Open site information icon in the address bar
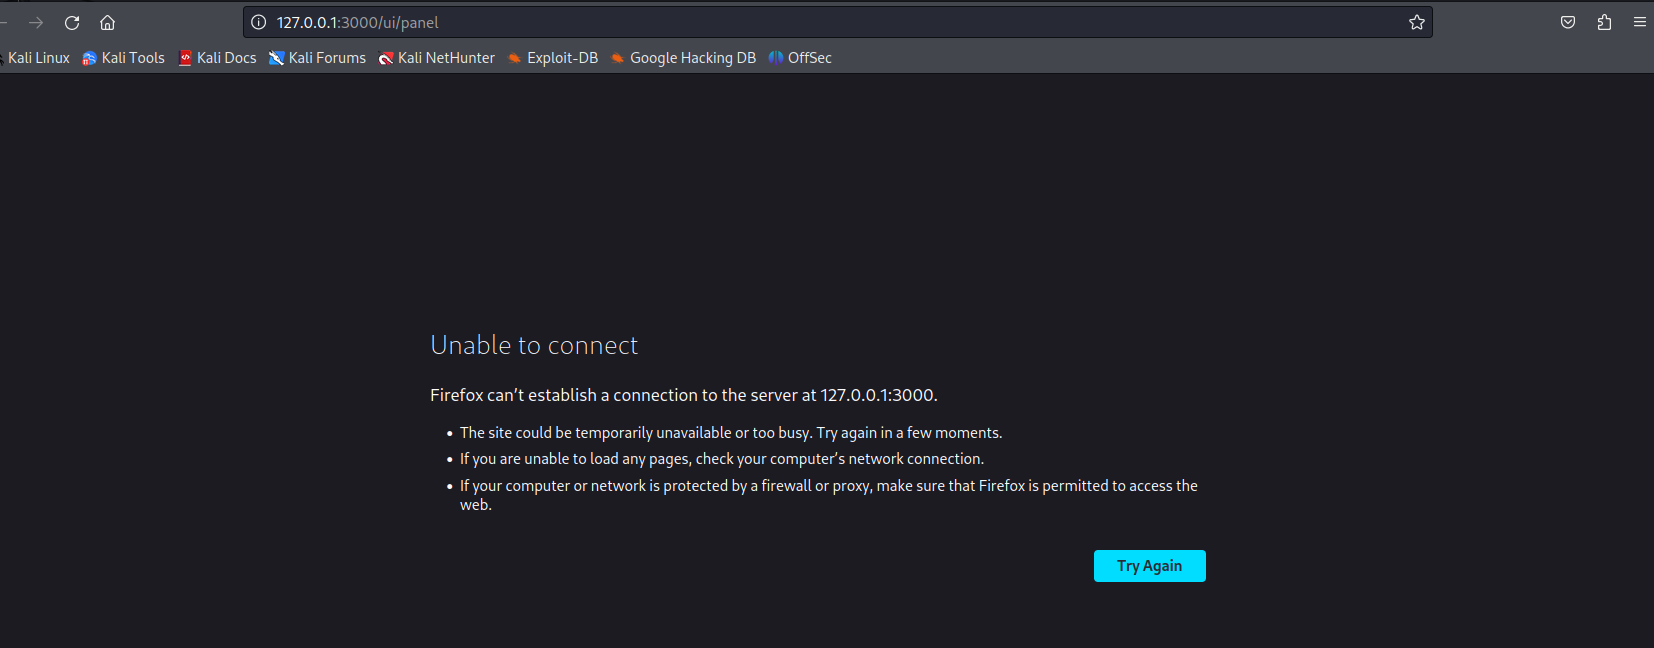This screenshot has width=1654, height=648. coord(259,22)
